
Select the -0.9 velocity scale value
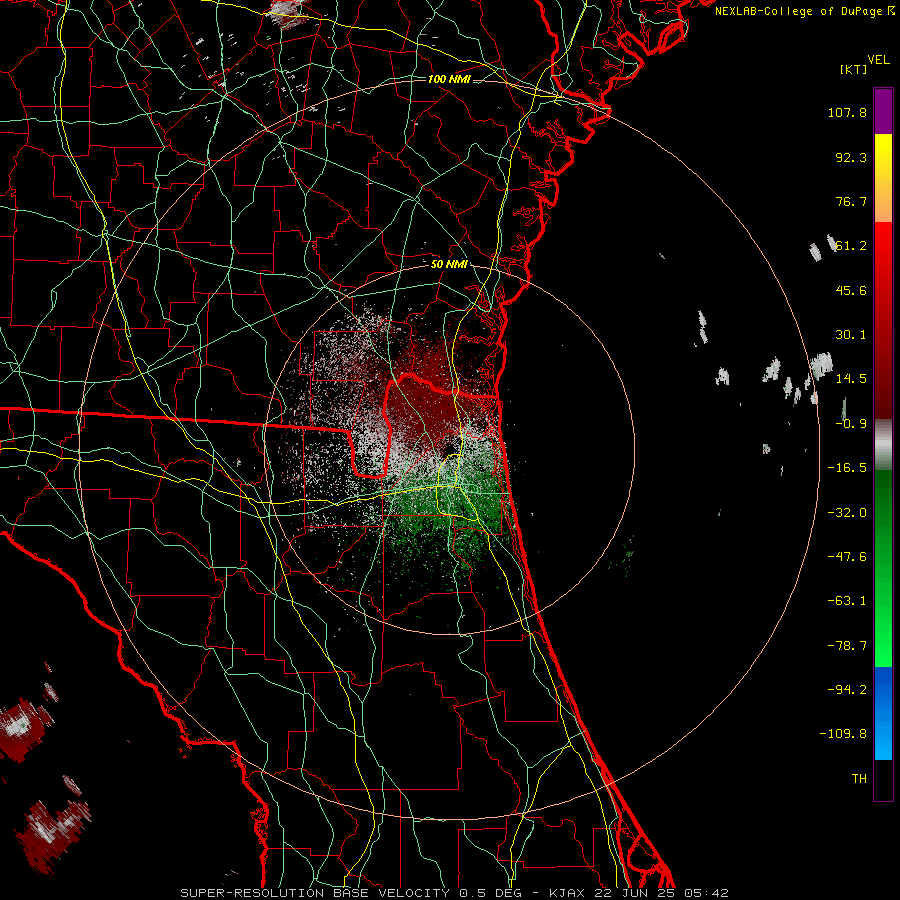pos(851,424)
